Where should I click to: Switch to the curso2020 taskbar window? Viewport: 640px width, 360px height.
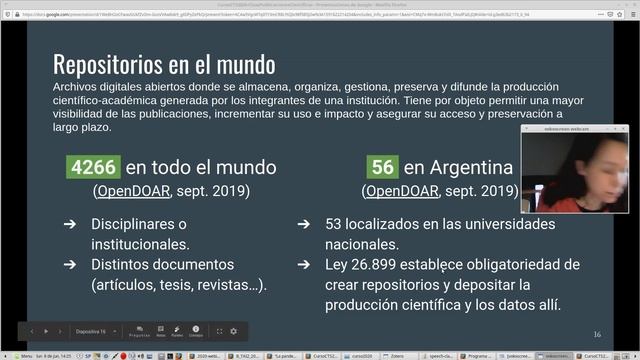[359, 356]
